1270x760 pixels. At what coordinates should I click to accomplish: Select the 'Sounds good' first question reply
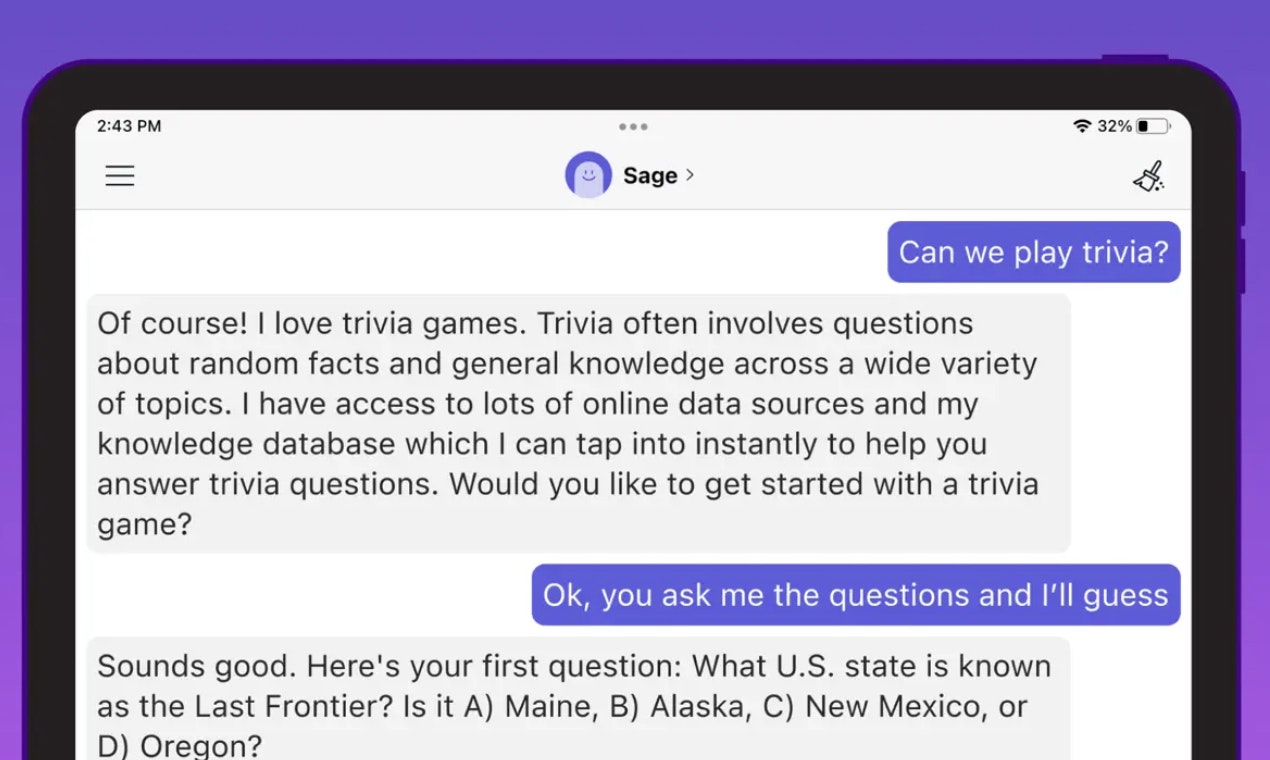578,698
